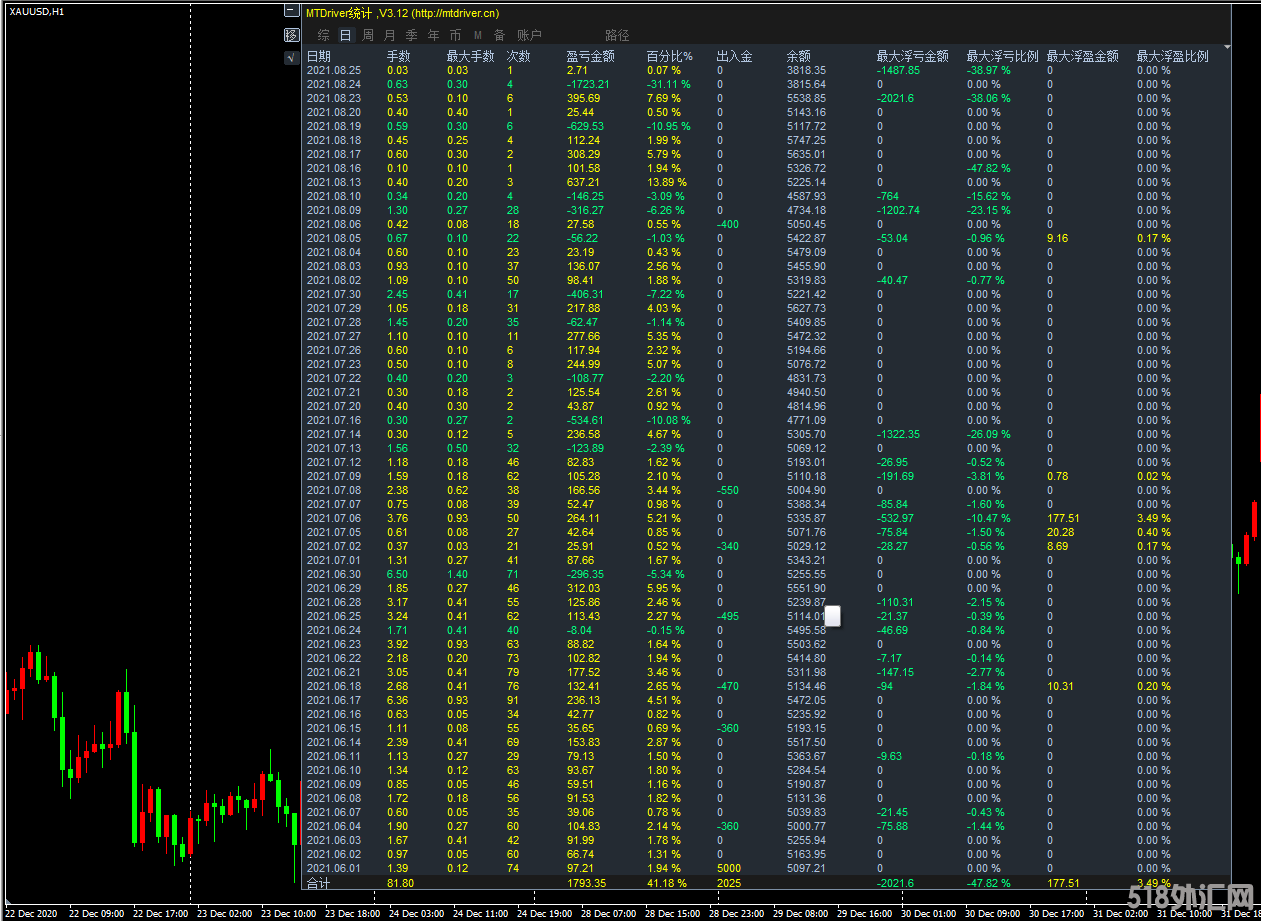Click the 盈亏金额 profit/loss column header
This screenshot has height=921, width=1261.
tap(590, 56)
